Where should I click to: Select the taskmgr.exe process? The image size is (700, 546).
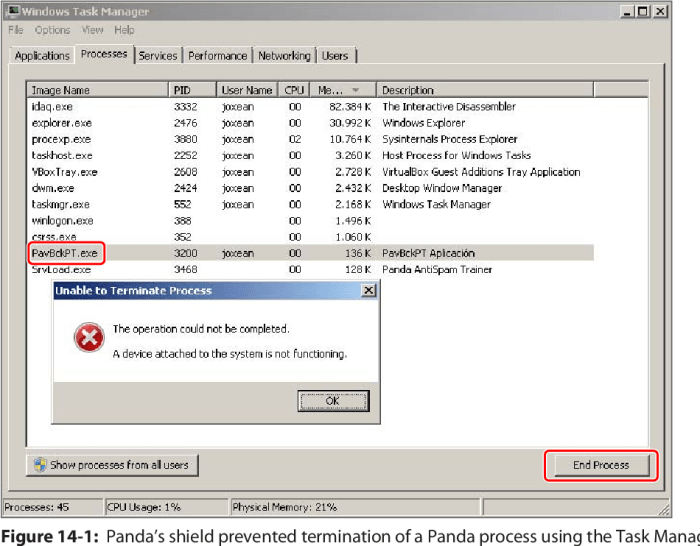[x=310, y=204]
